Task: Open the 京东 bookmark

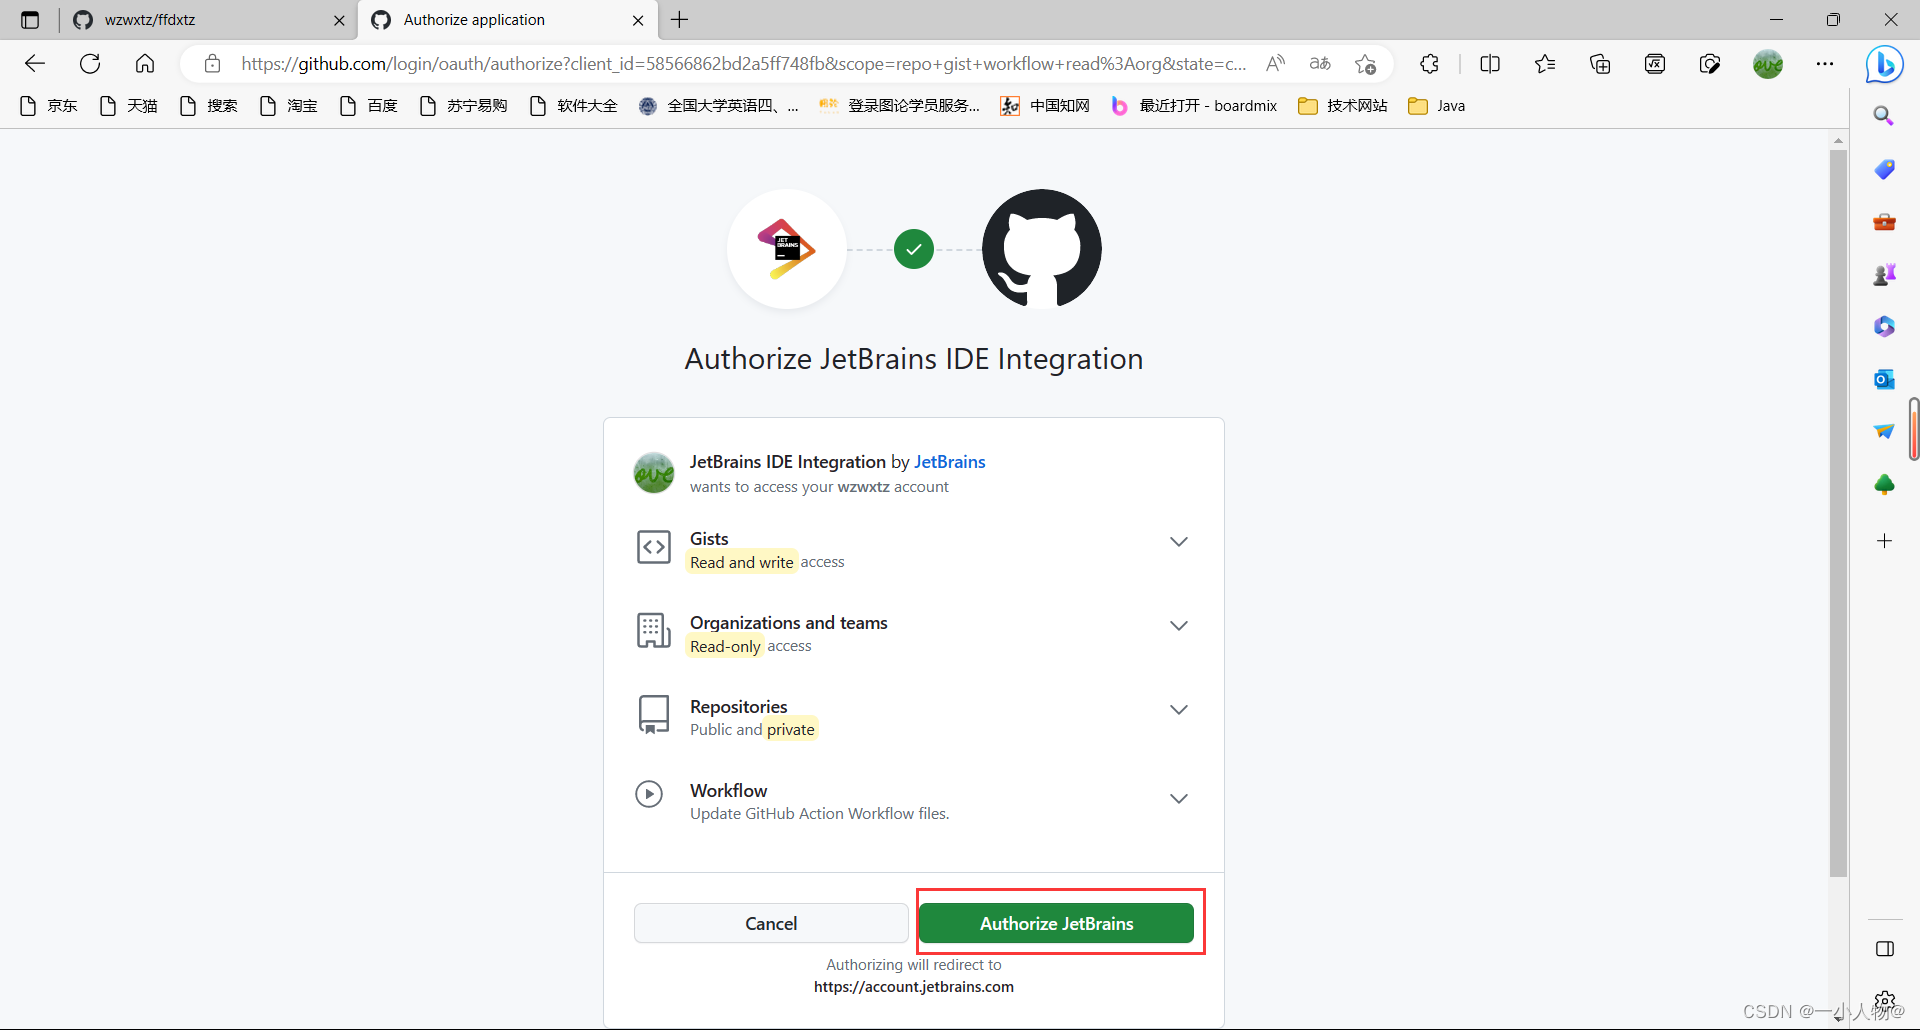Action: (x=49, y=106)
